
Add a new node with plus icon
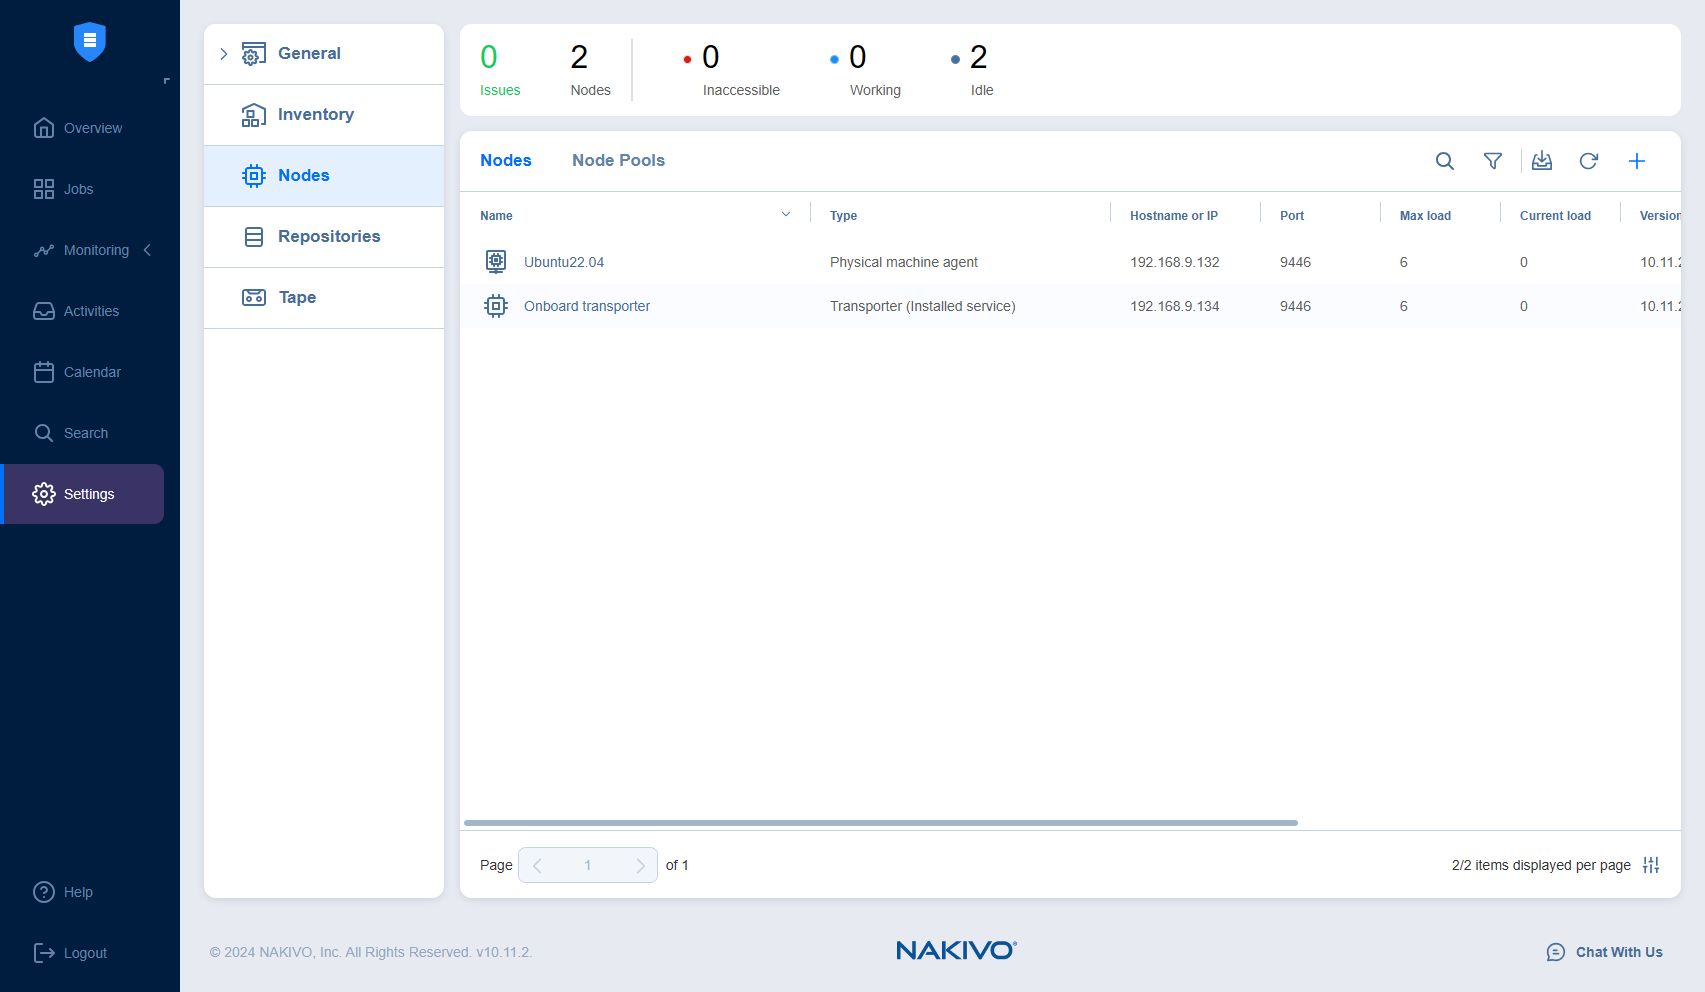pyautogui.click(x=1636, y=161)
